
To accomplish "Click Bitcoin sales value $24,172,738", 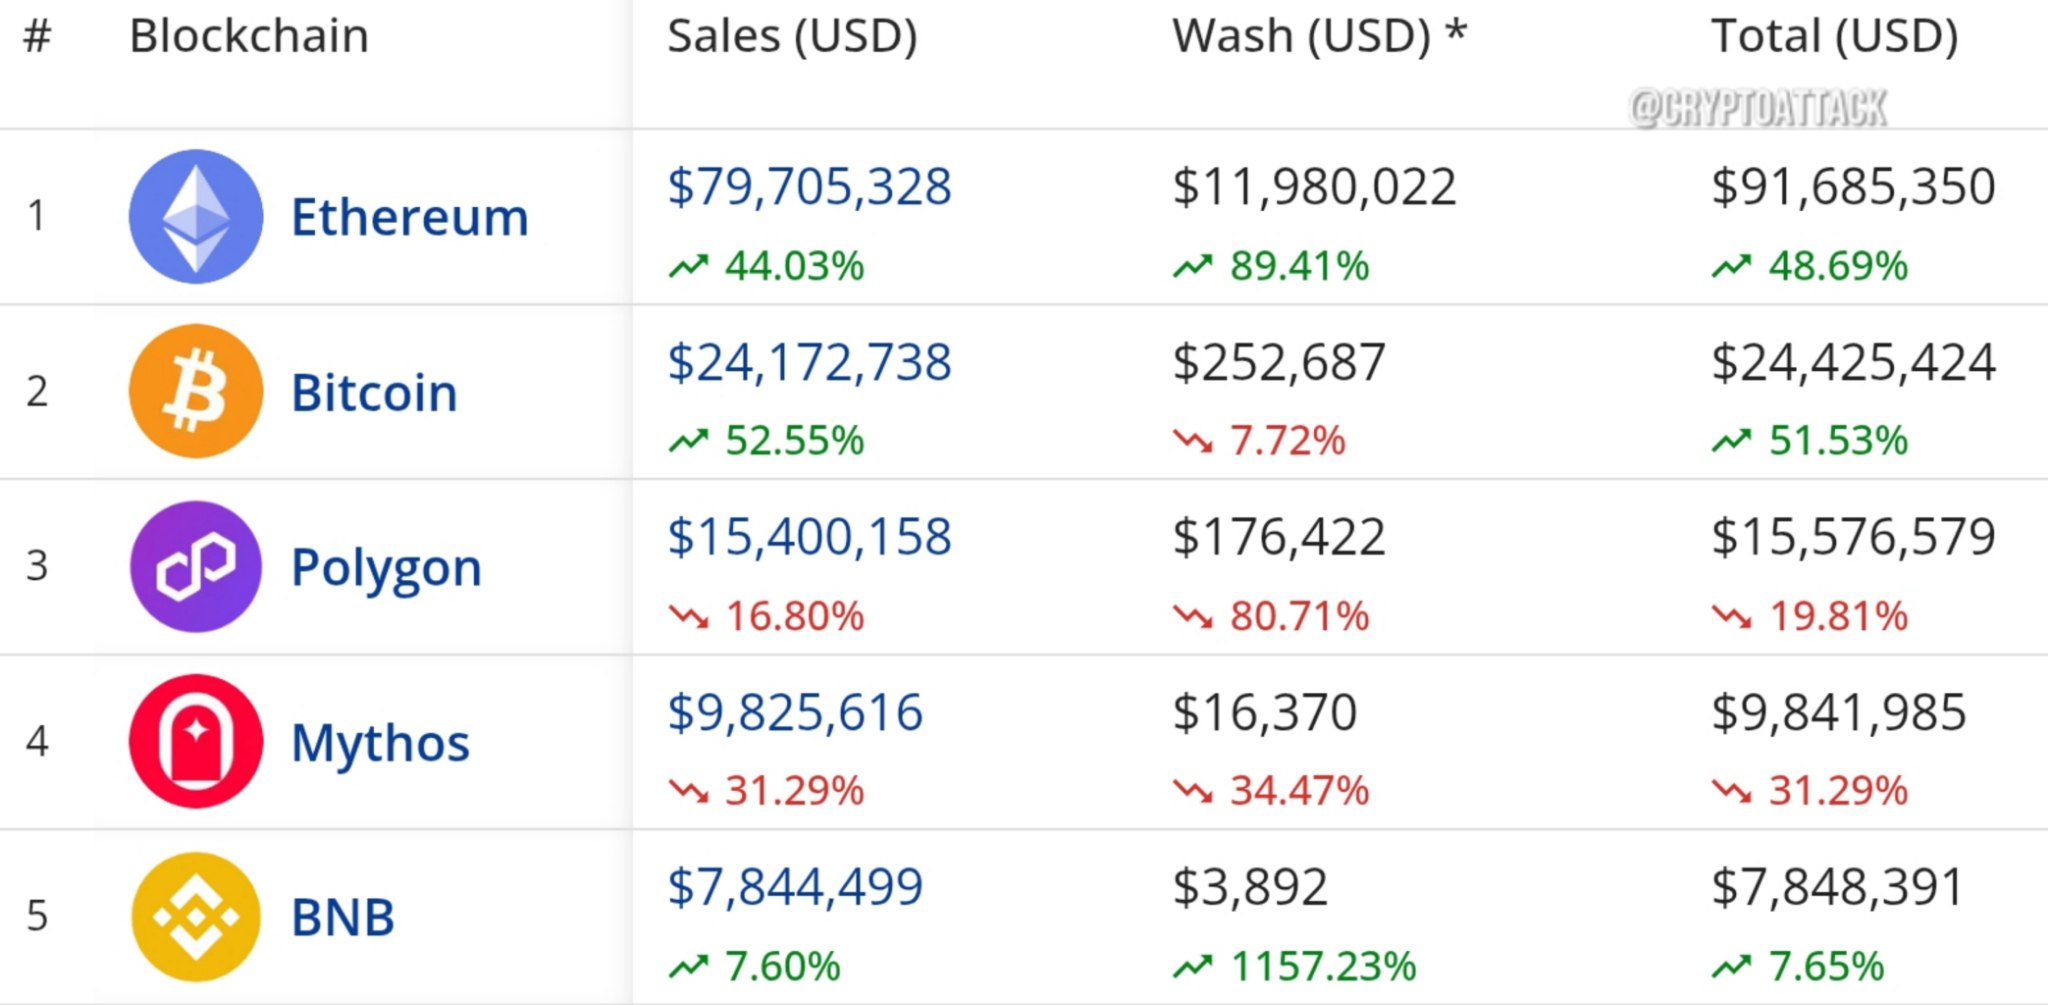I will [x=809, y=362].
